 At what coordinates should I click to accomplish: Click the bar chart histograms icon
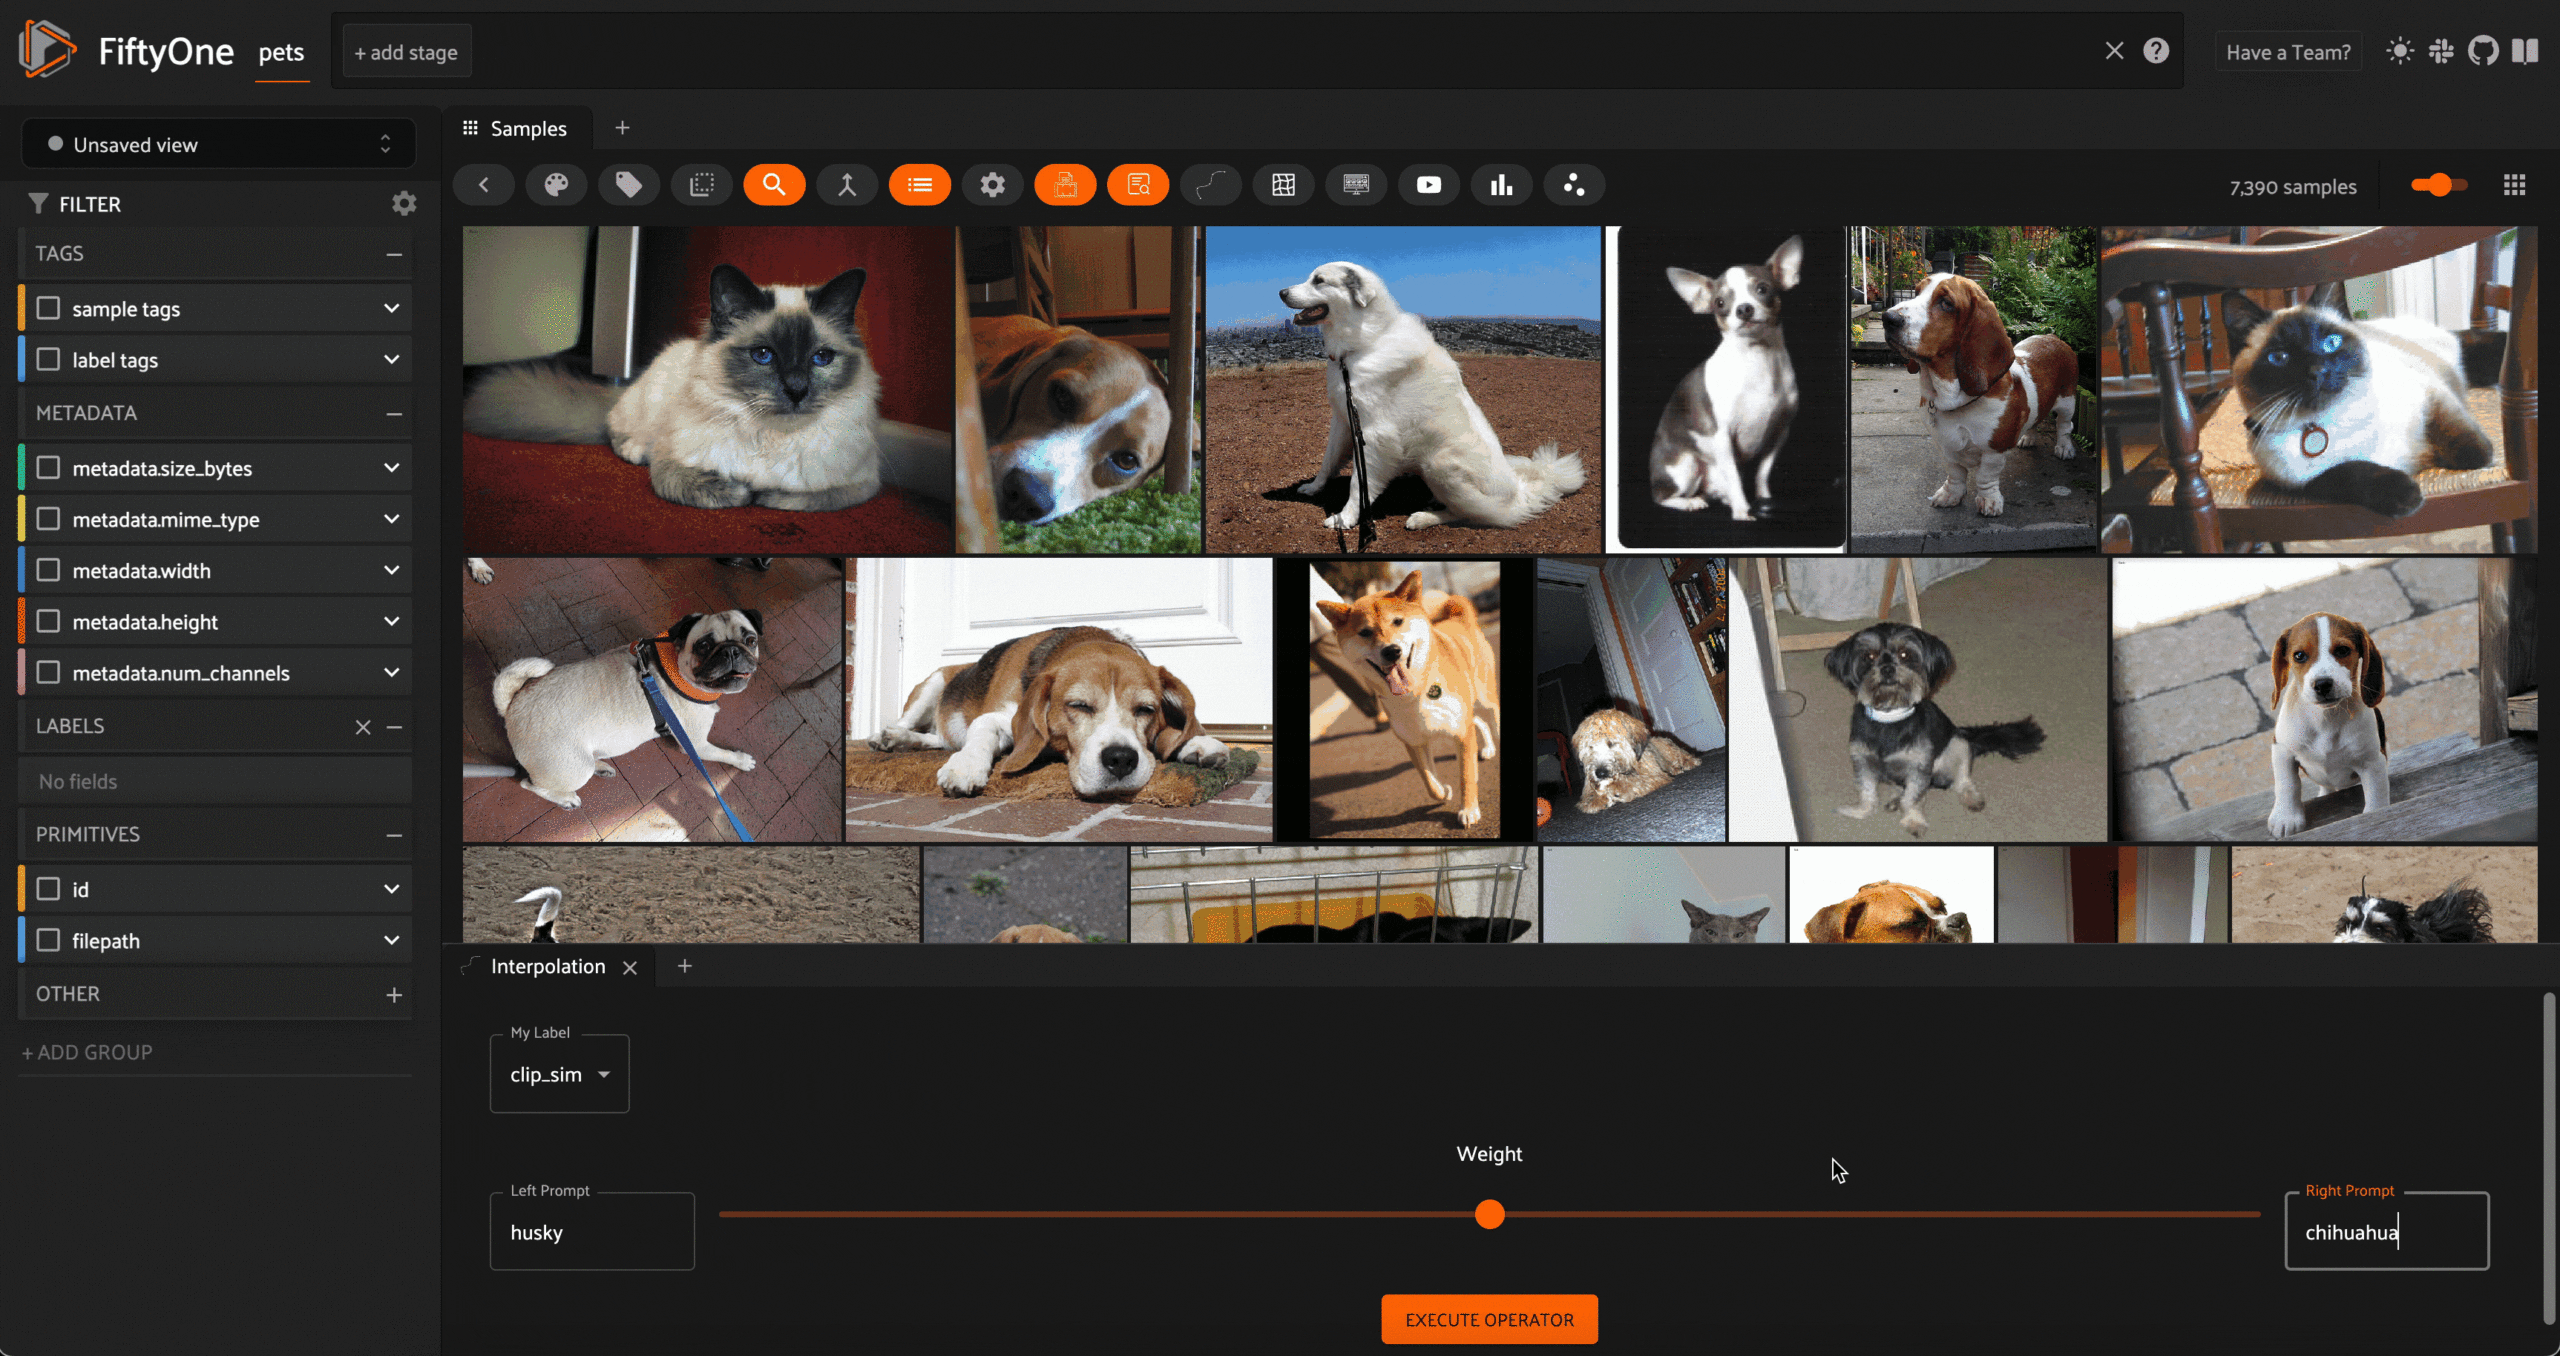point(1501,185)
